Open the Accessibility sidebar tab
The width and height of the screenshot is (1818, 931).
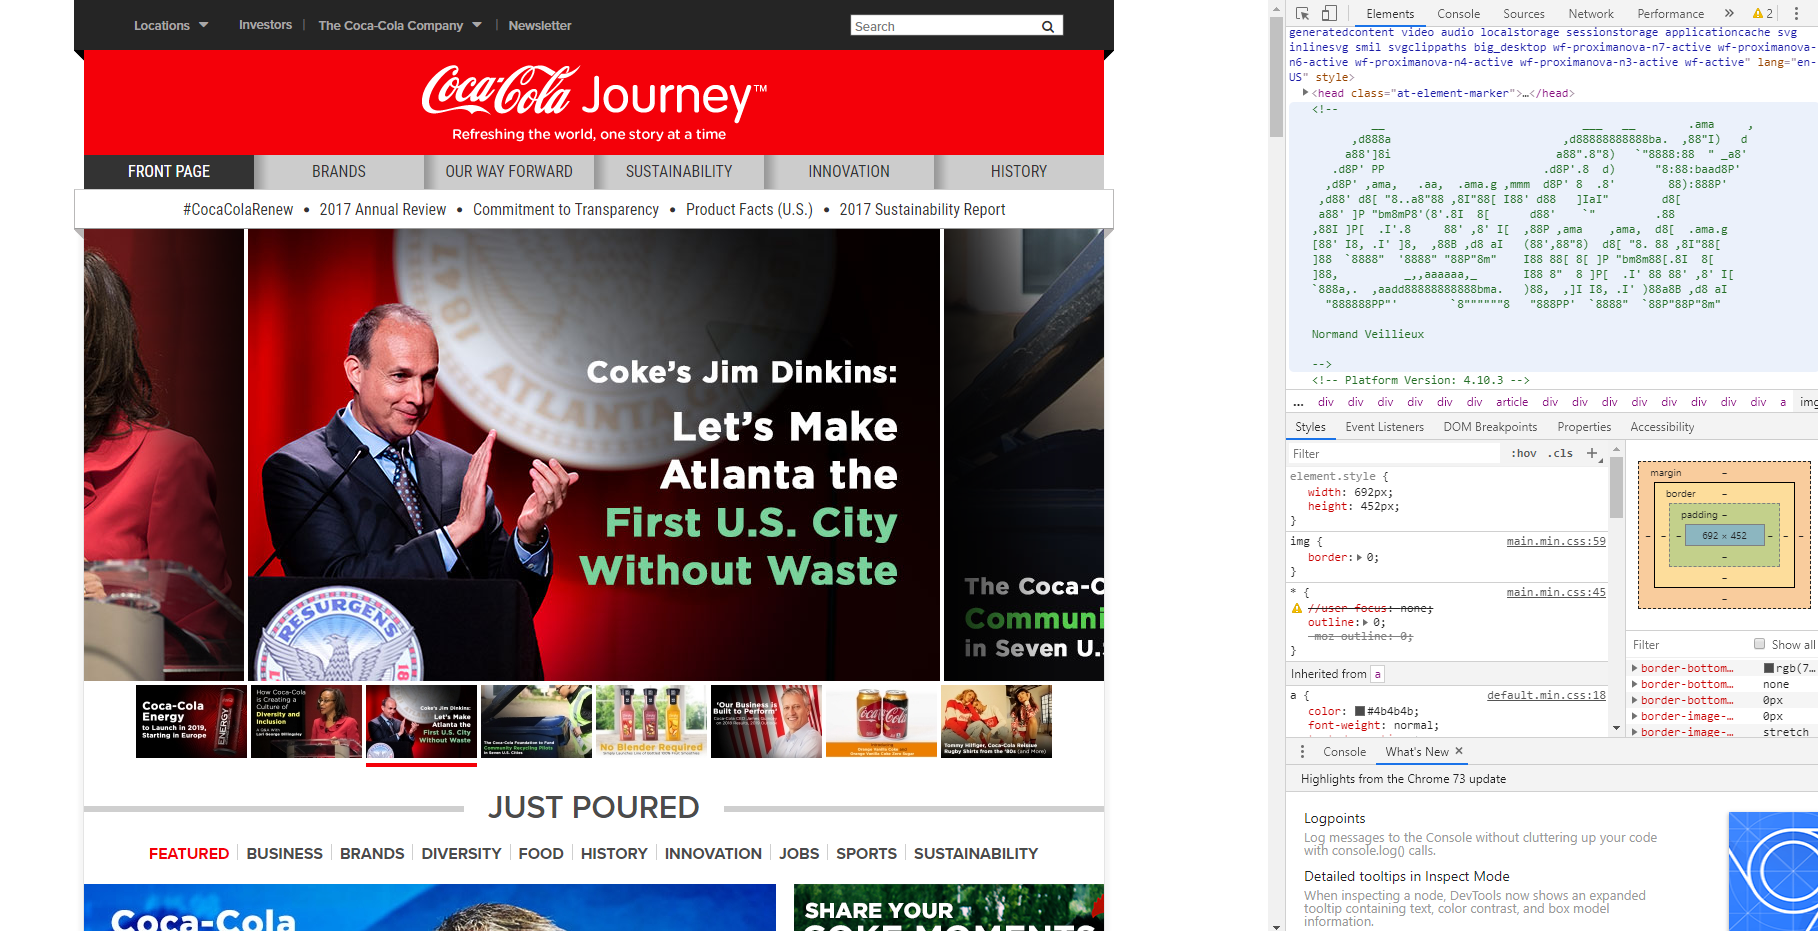pyautogui.click(x=1662, y=427)
